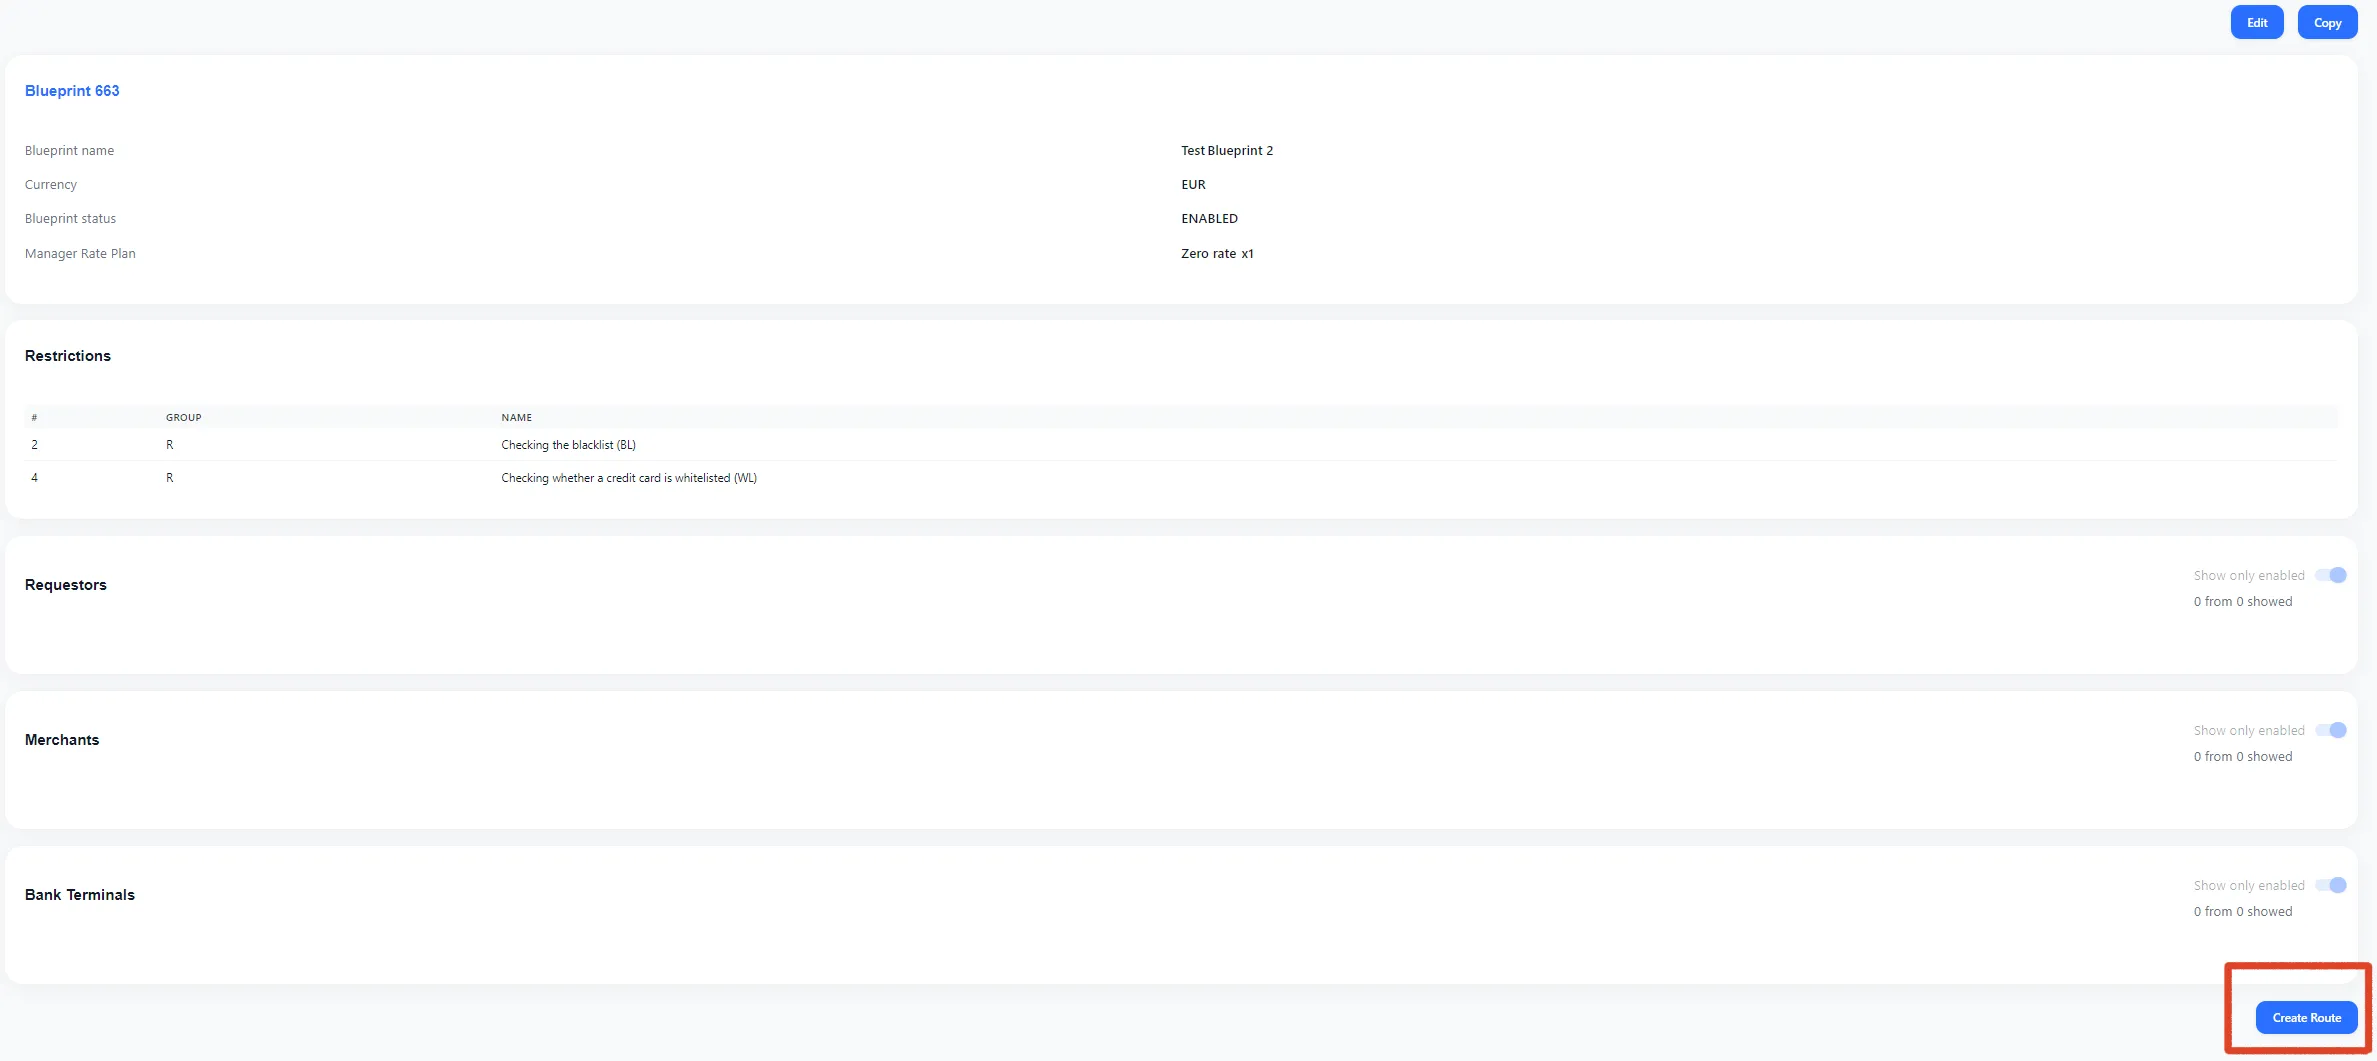Click the EUR currency value
Image resolution: width=2377 pixels, height=1061 pixels.
point(1193,185)
